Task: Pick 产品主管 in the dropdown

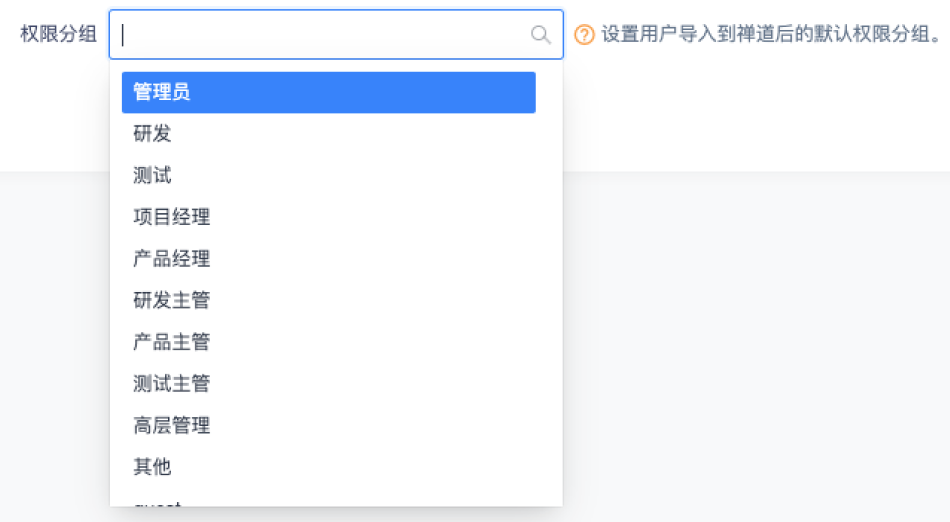Action: point(171,342)
